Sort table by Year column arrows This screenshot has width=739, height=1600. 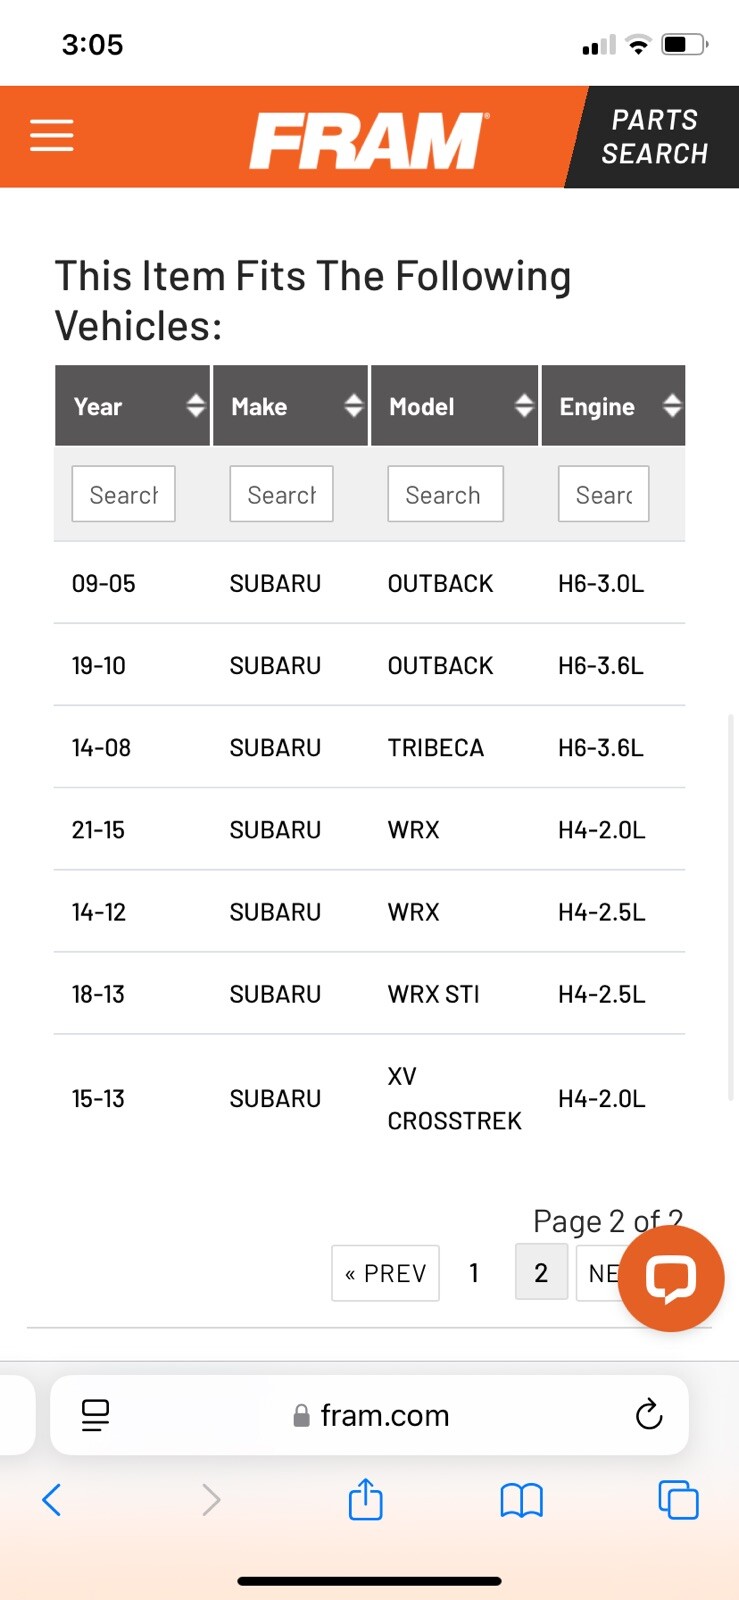(196, 405)
